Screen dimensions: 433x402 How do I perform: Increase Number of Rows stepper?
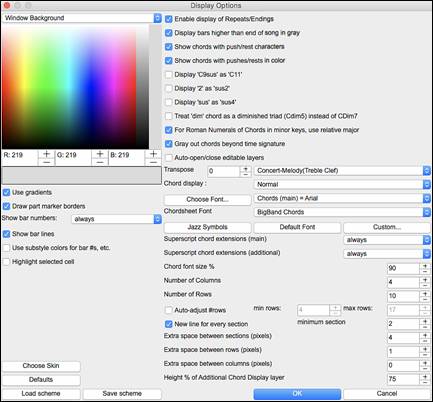click(x=425, y=294)
